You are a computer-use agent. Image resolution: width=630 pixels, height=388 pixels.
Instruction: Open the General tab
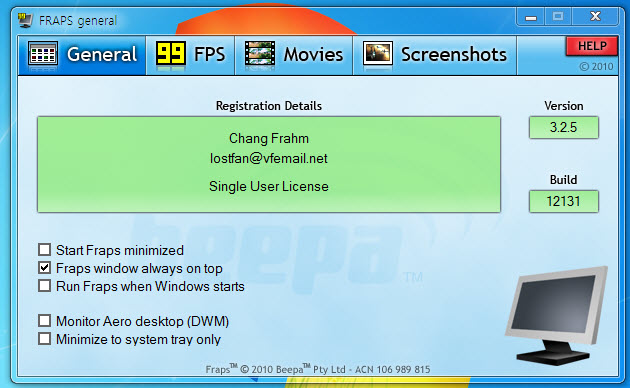coord(82,55)
